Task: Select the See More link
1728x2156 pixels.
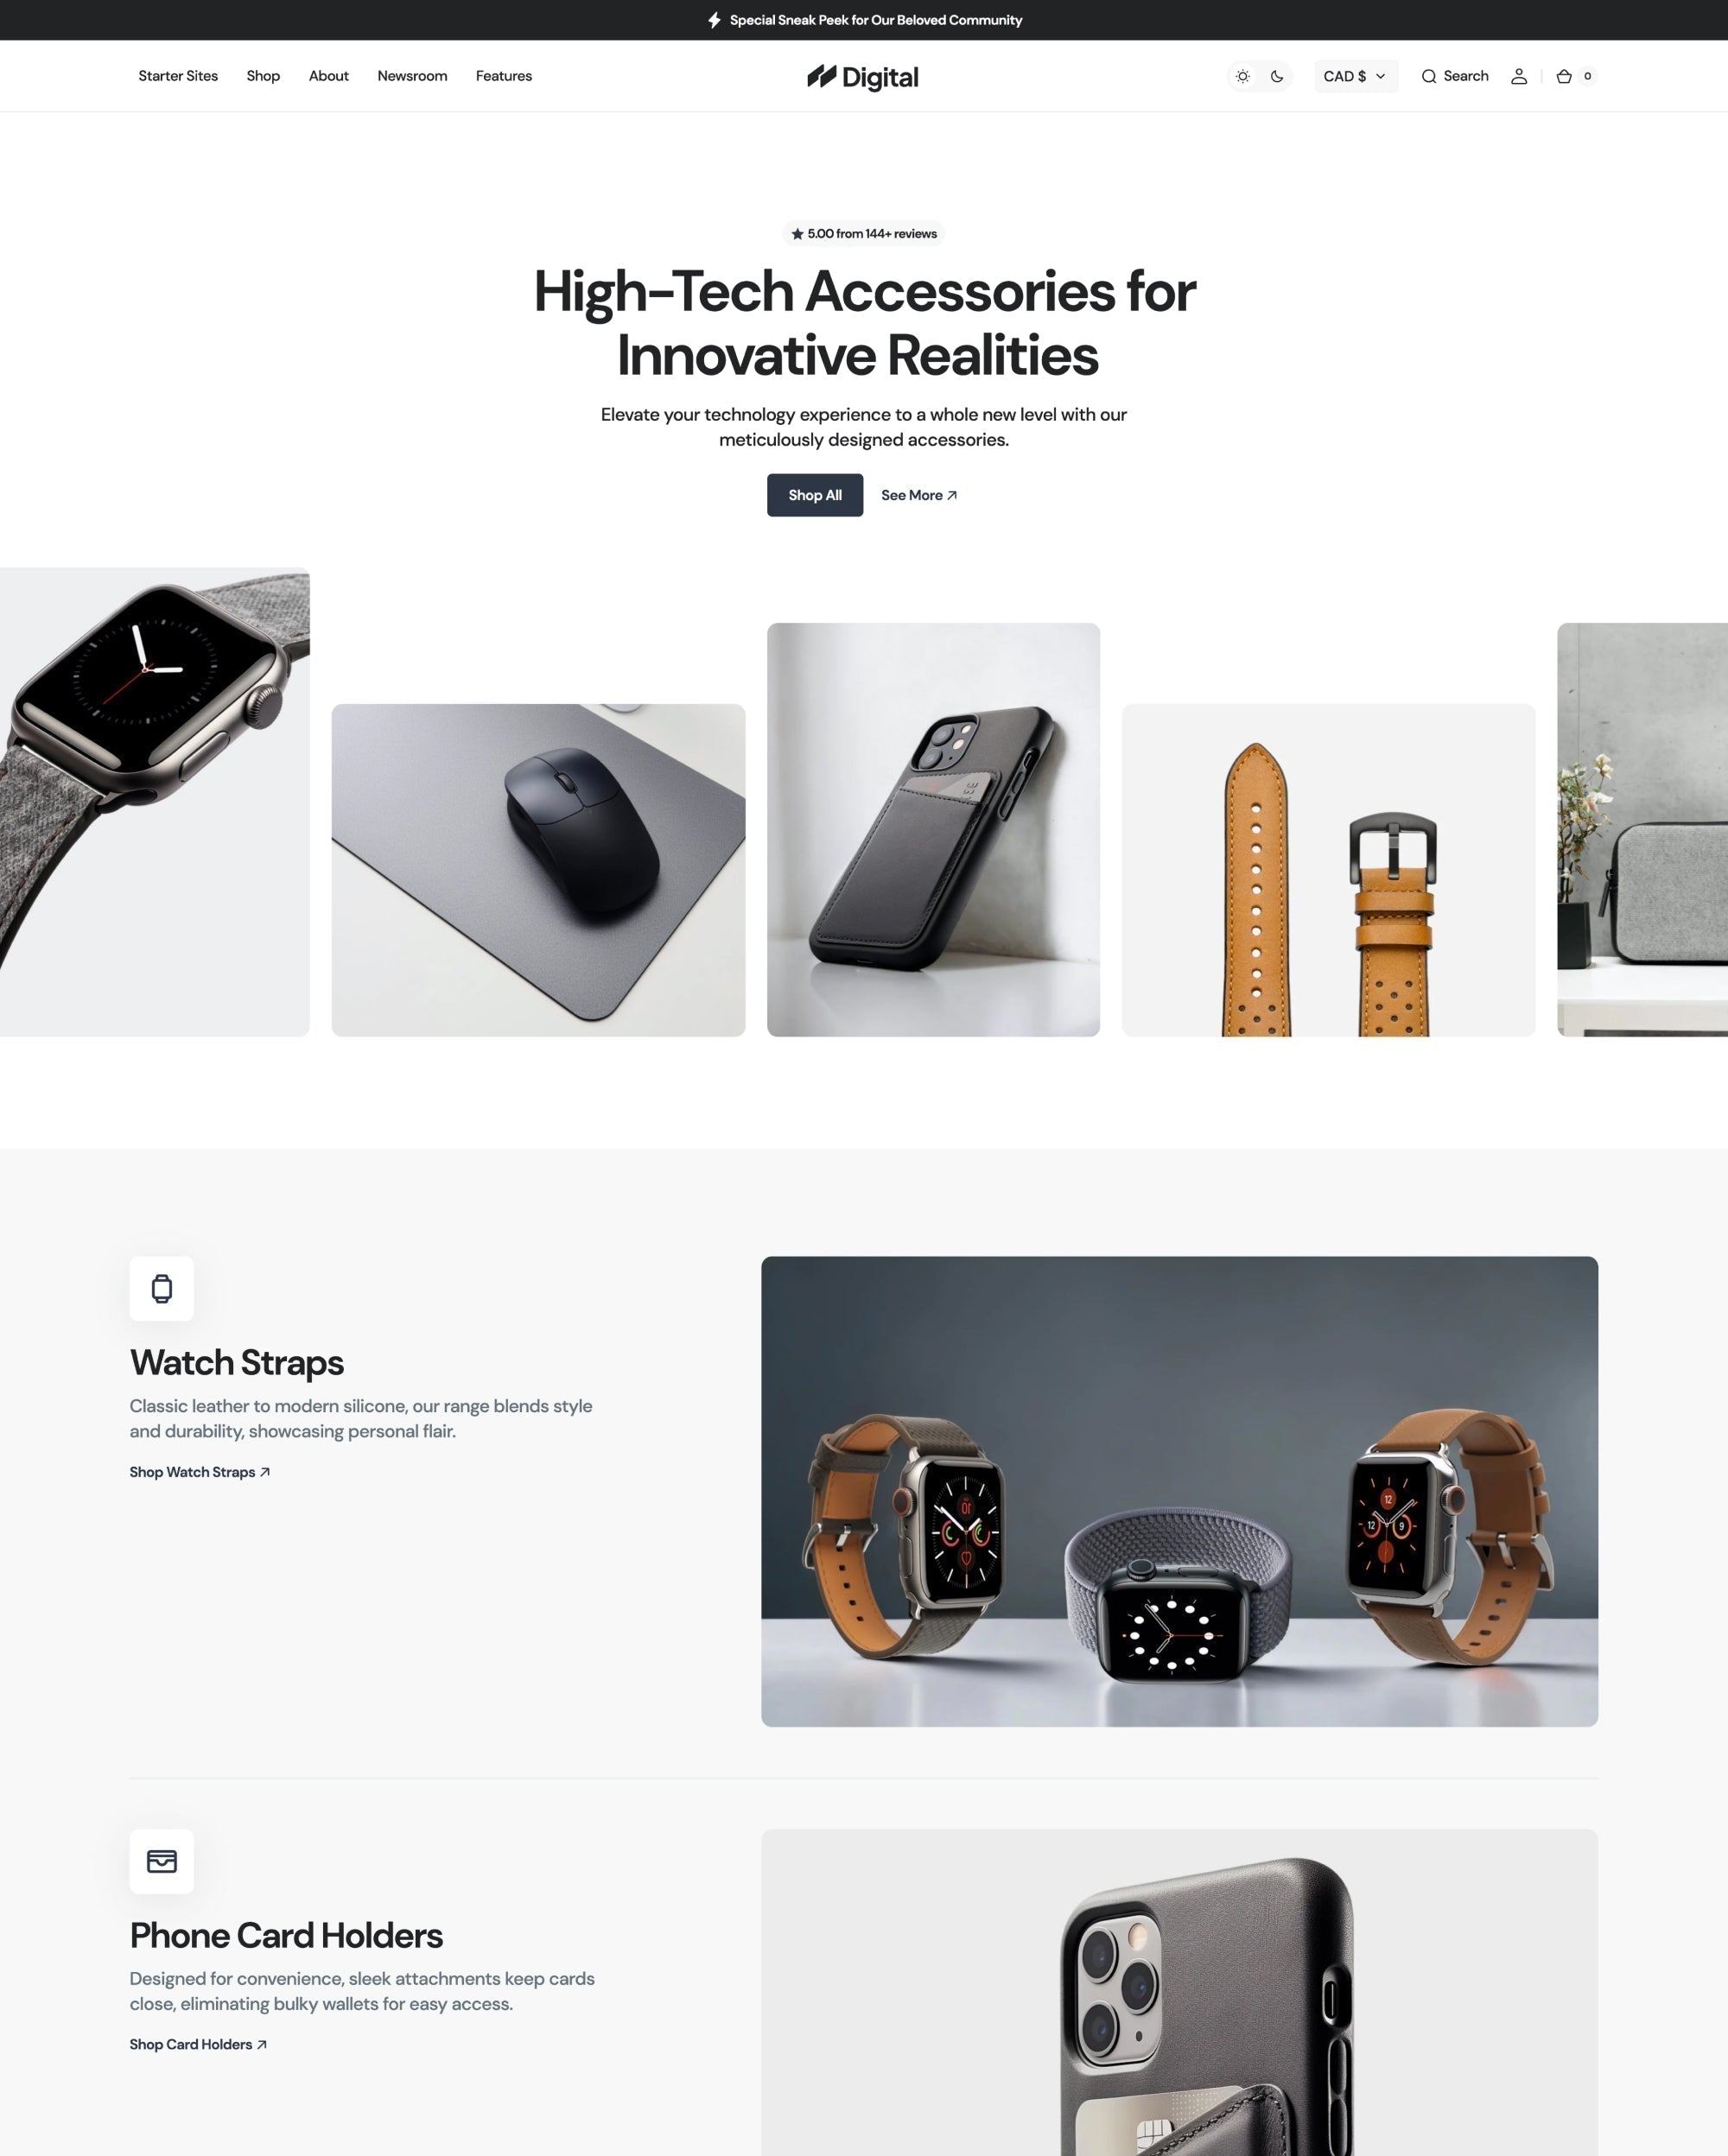Action: 918,493
